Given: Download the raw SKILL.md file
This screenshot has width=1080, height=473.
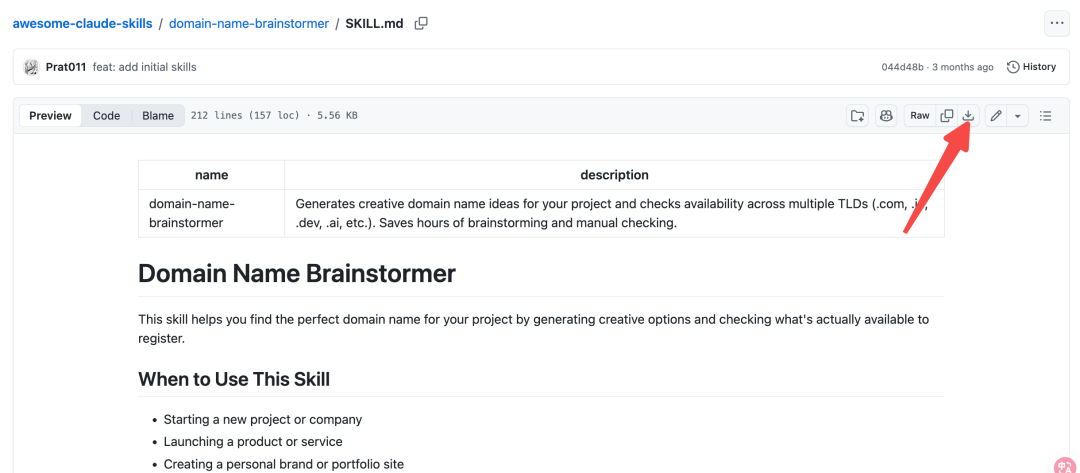Looking at the screenshot, I should 968,116.
